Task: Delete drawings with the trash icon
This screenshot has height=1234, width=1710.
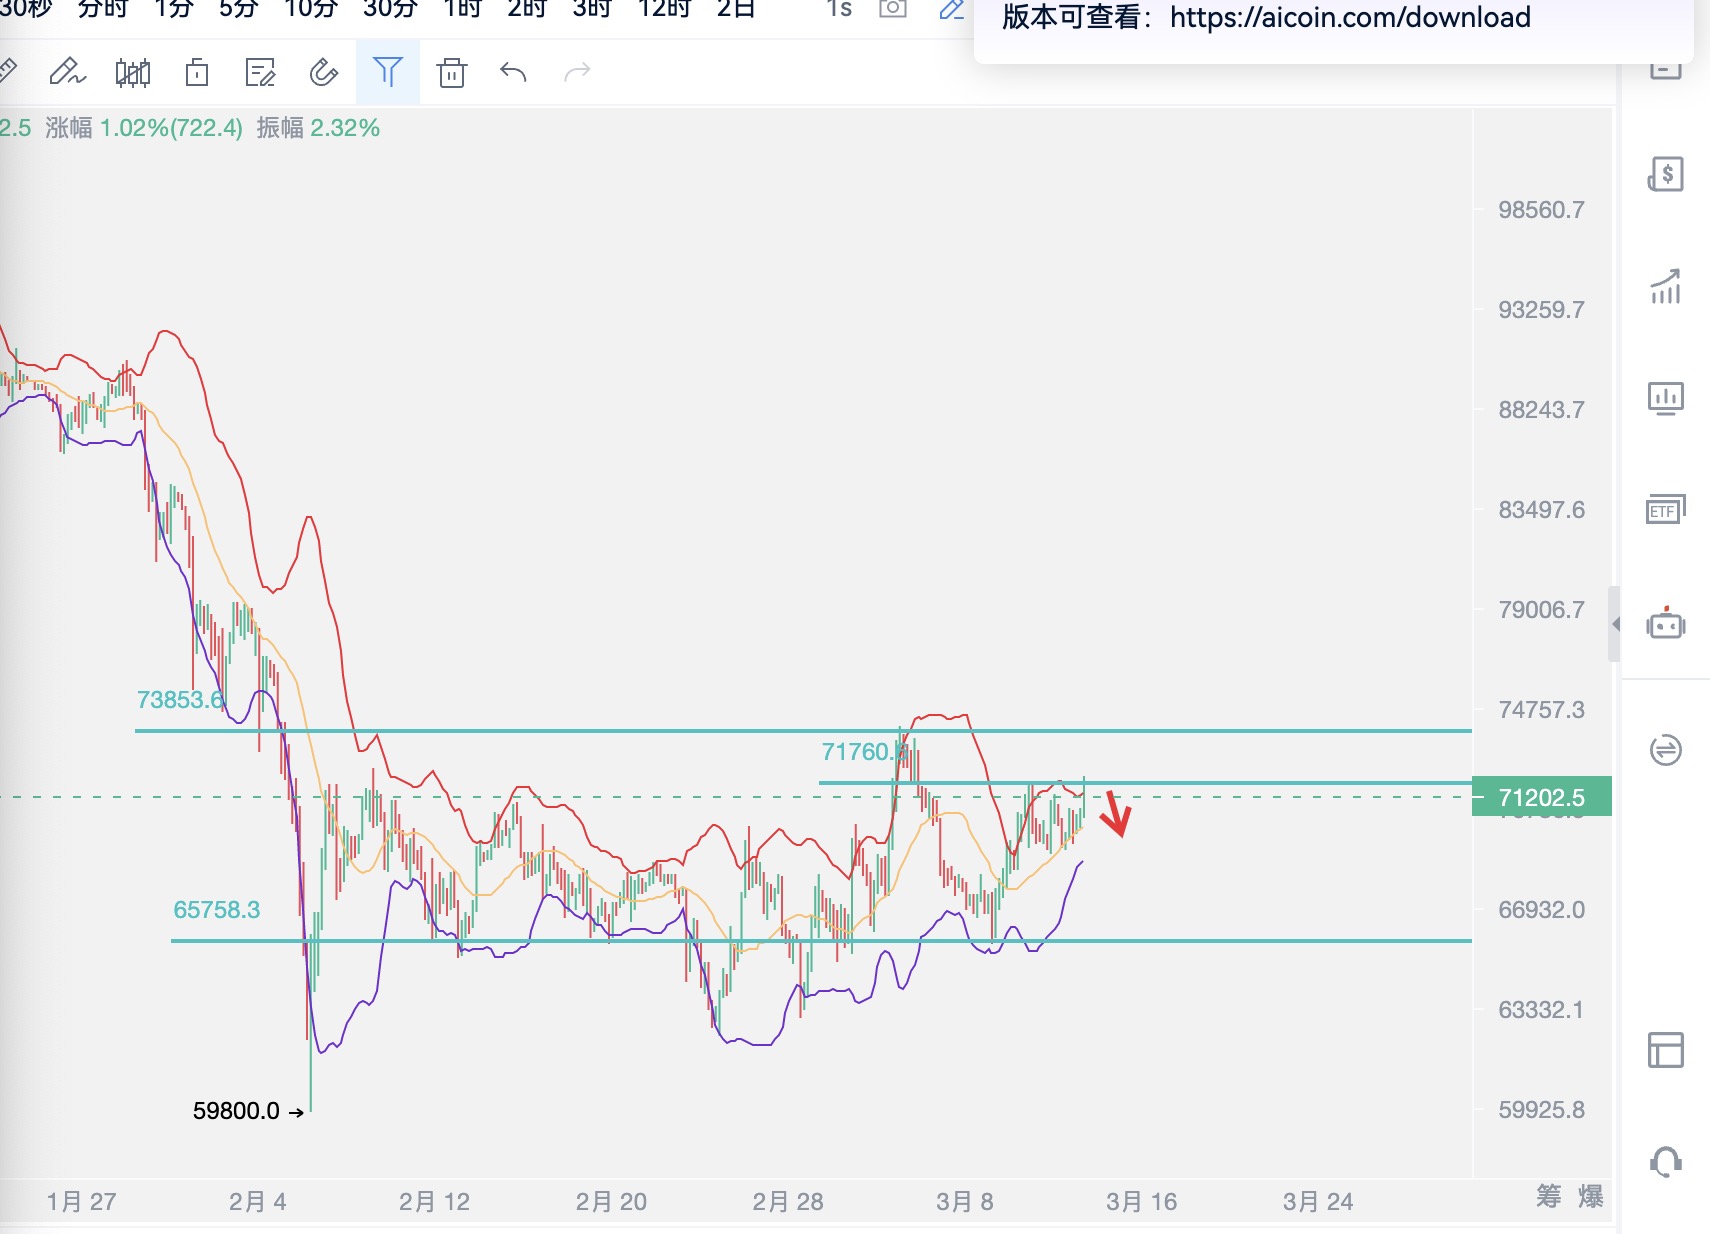Action: 452,72
